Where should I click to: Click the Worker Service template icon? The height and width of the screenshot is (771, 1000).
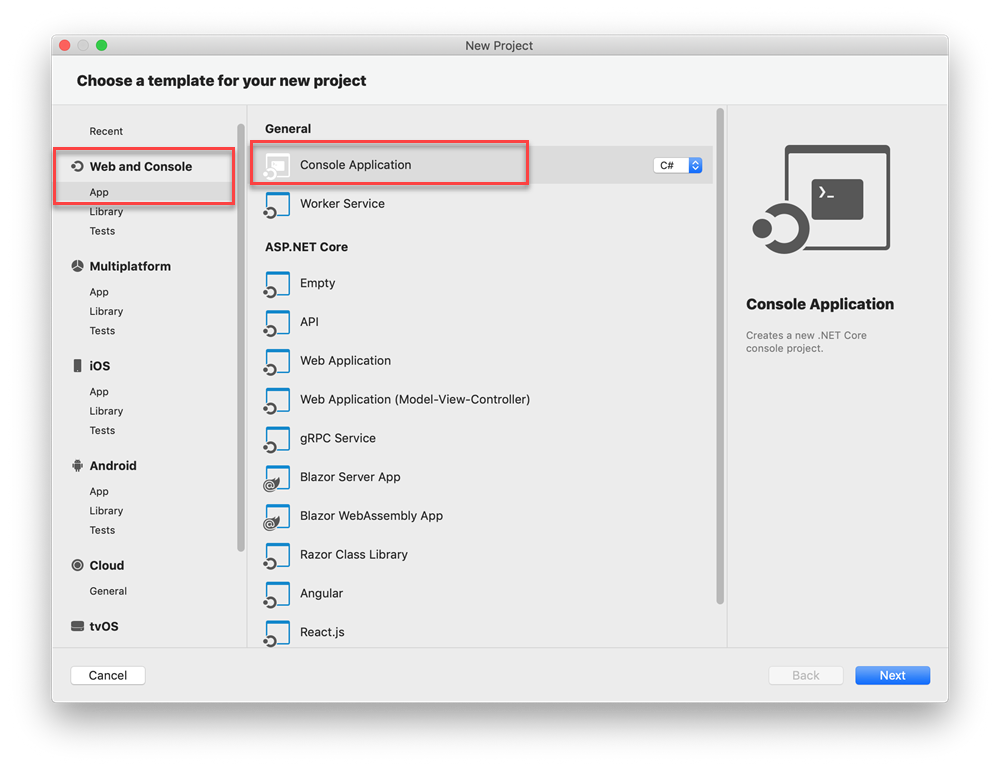pos(277,204)
